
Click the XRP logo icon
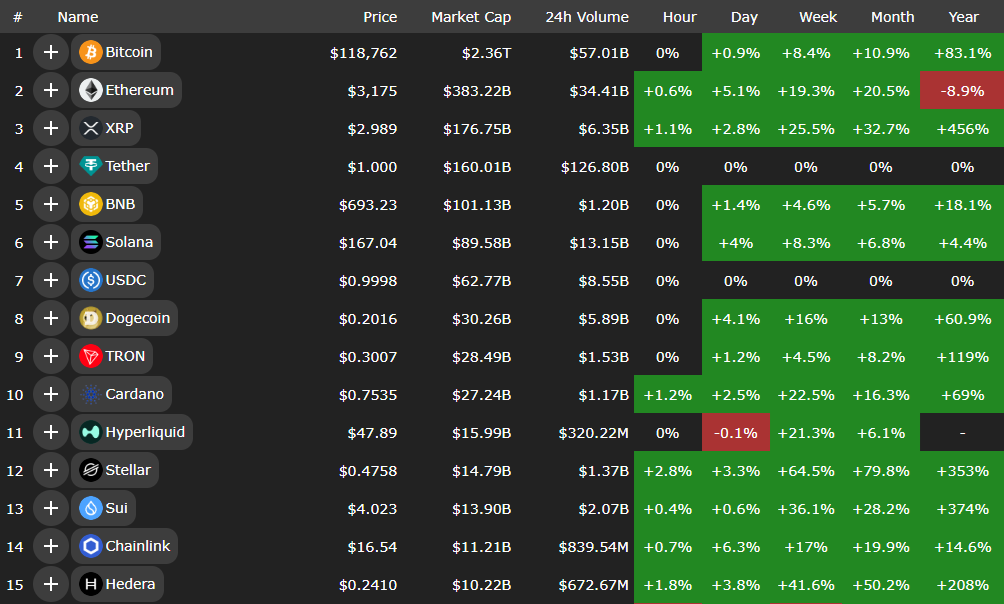pos(90,128)
